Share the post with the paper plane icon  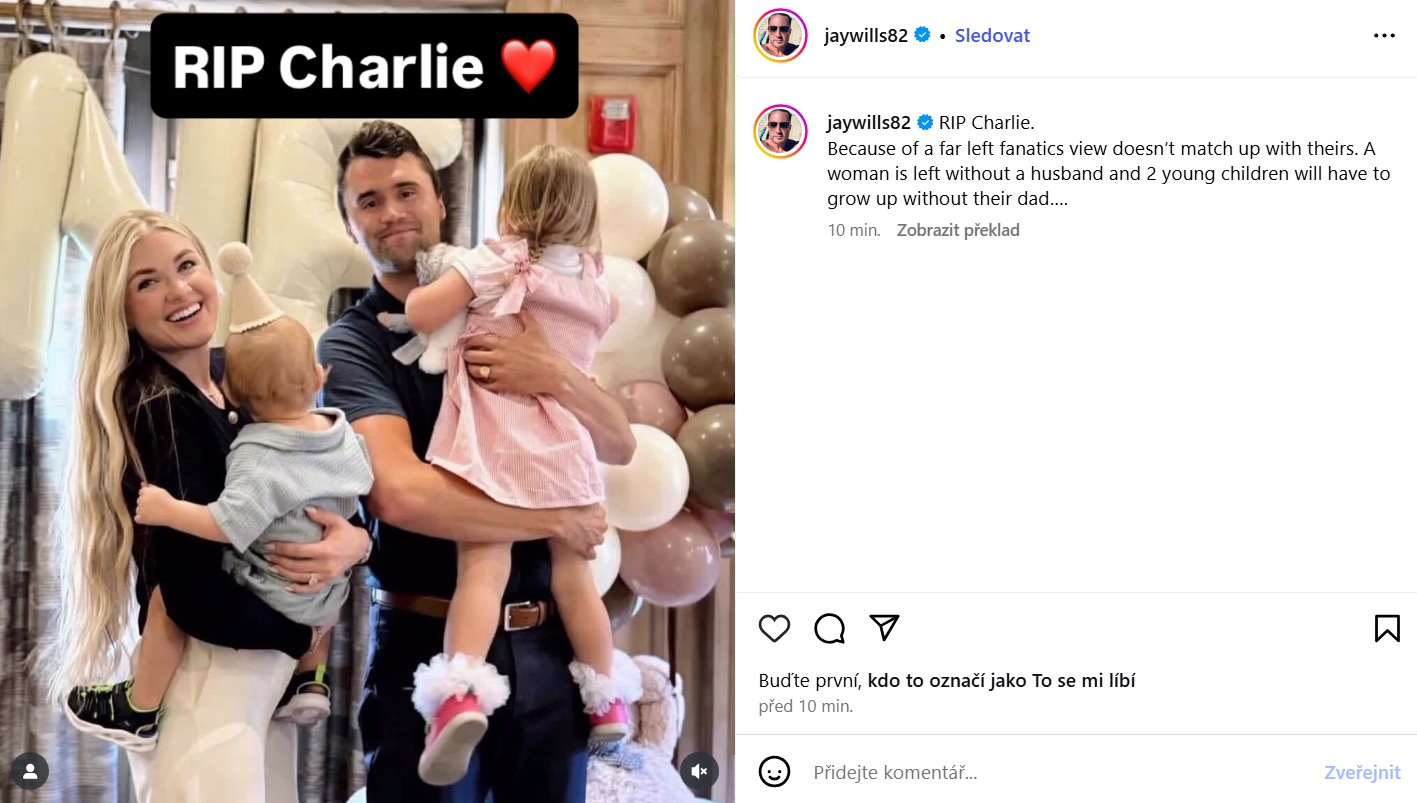pos(885,627)
